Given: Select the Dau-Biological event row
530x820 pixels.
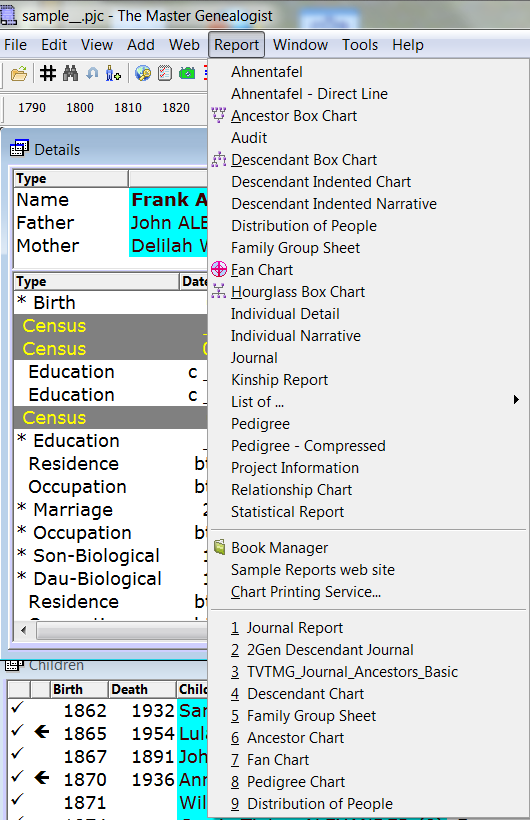Looking at the screenshot, I should [x=111, y=578].
